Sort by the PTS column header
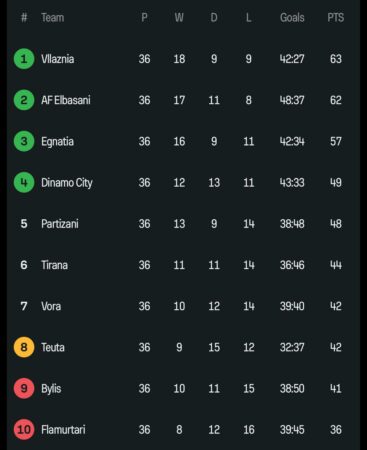The image size is (367, 450). (x=335, y=18)
